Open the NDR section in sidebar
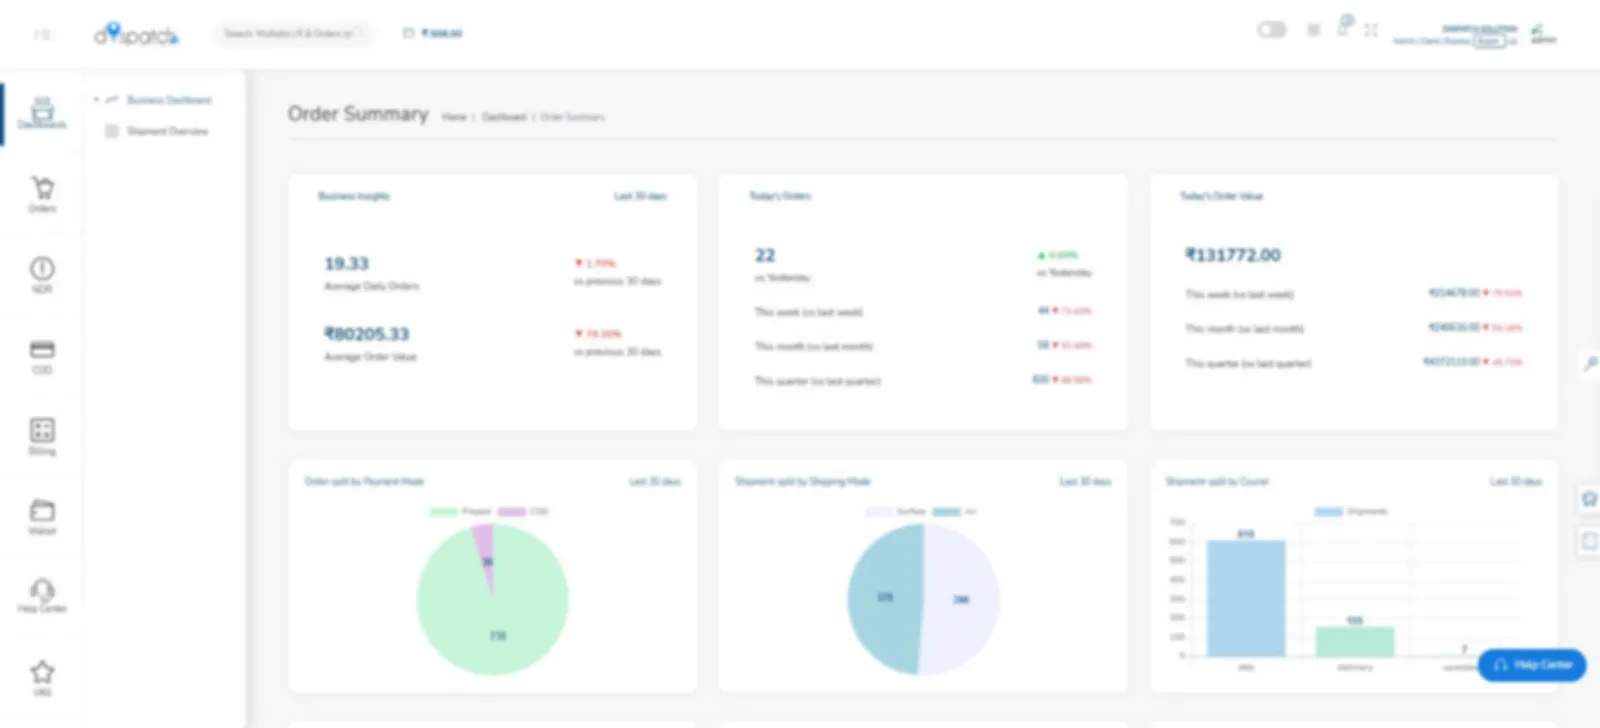 (42, 274)
